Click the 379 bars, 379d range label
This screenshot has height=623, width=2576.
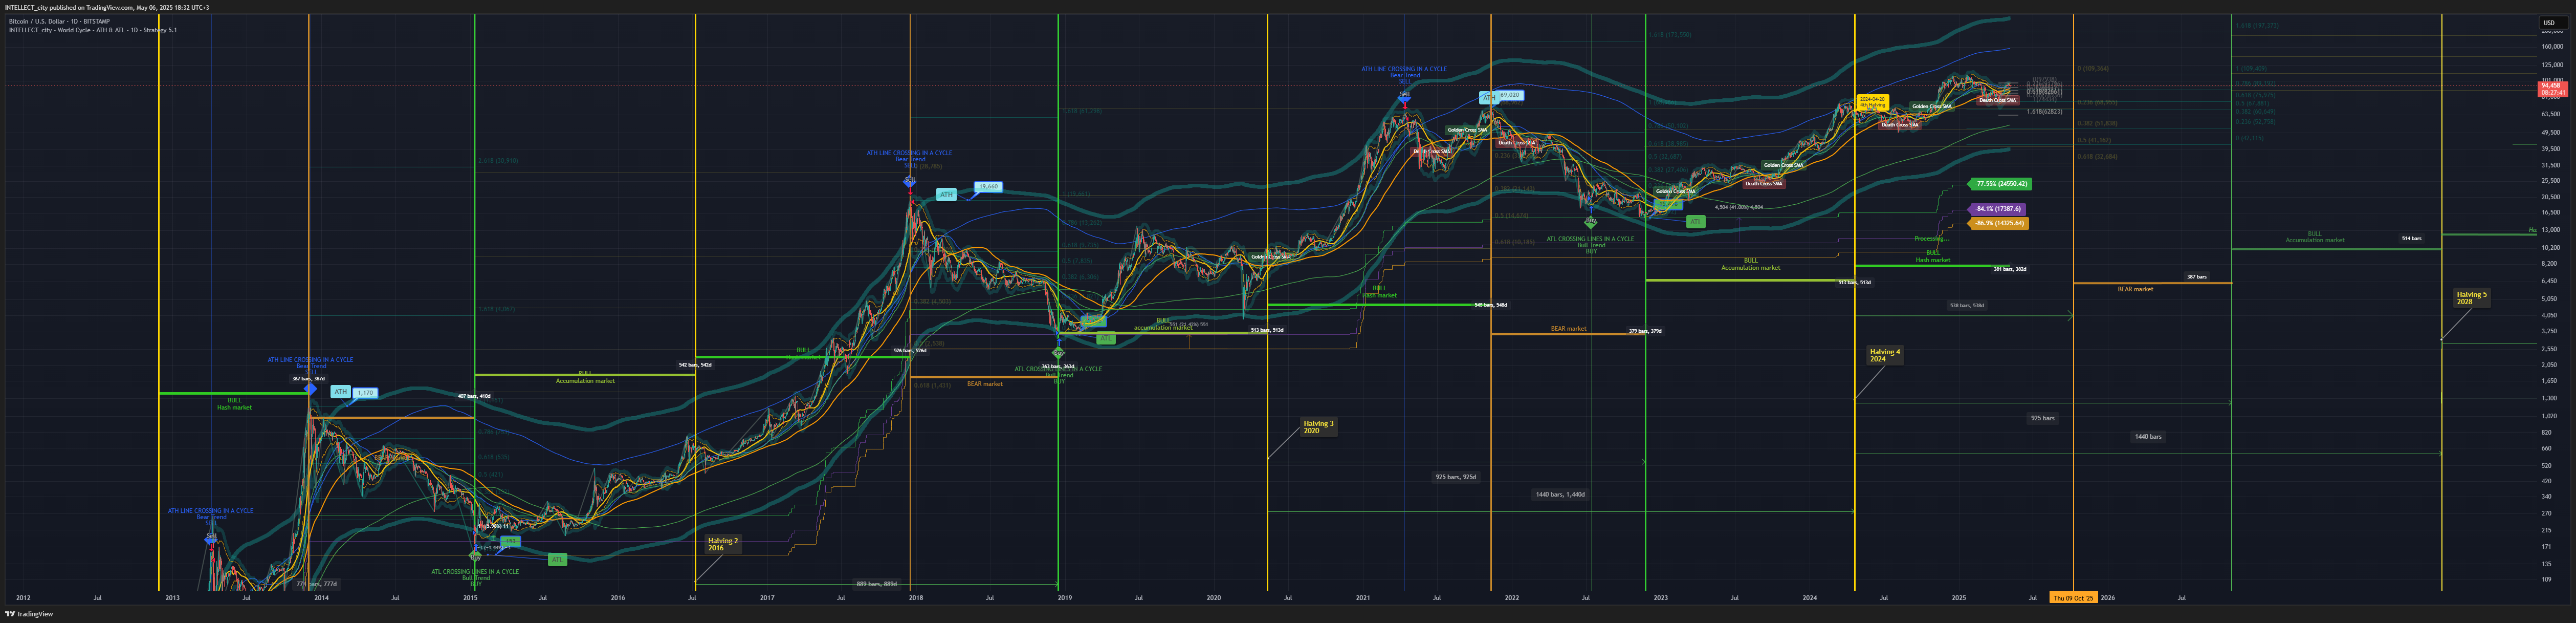pyautogui.click(x=1645, y=331)
